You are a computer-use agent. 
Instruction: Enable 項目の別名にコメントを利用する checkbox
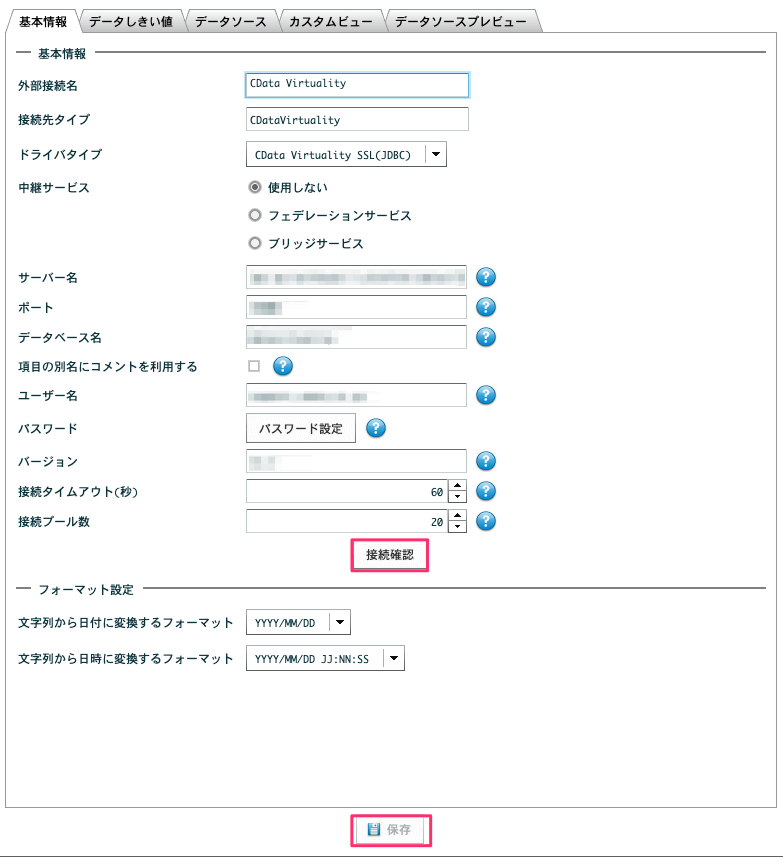tap(254, 366)
